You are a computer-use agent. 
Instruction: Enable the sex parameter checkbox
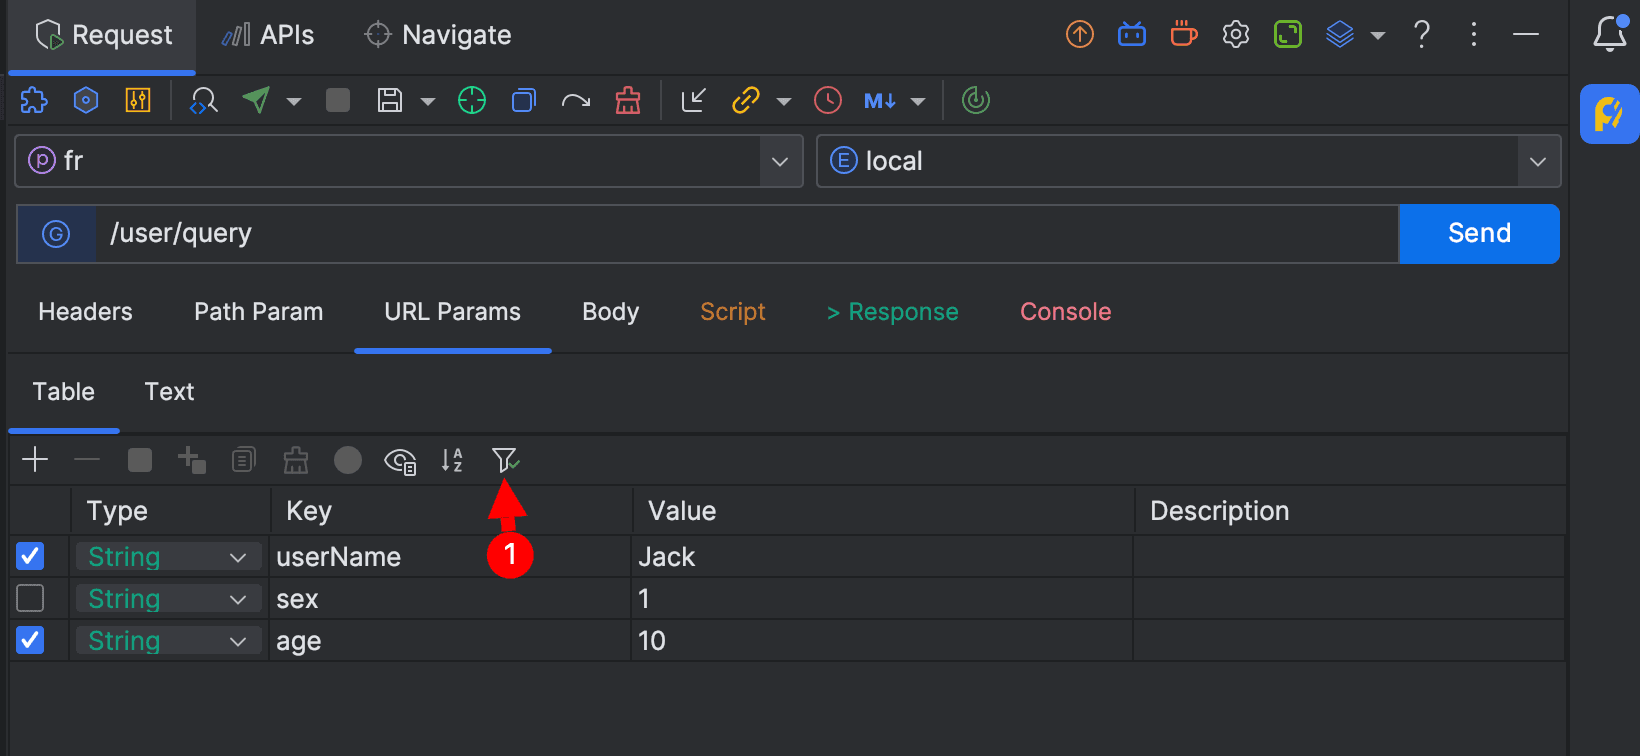coord(31,598)
